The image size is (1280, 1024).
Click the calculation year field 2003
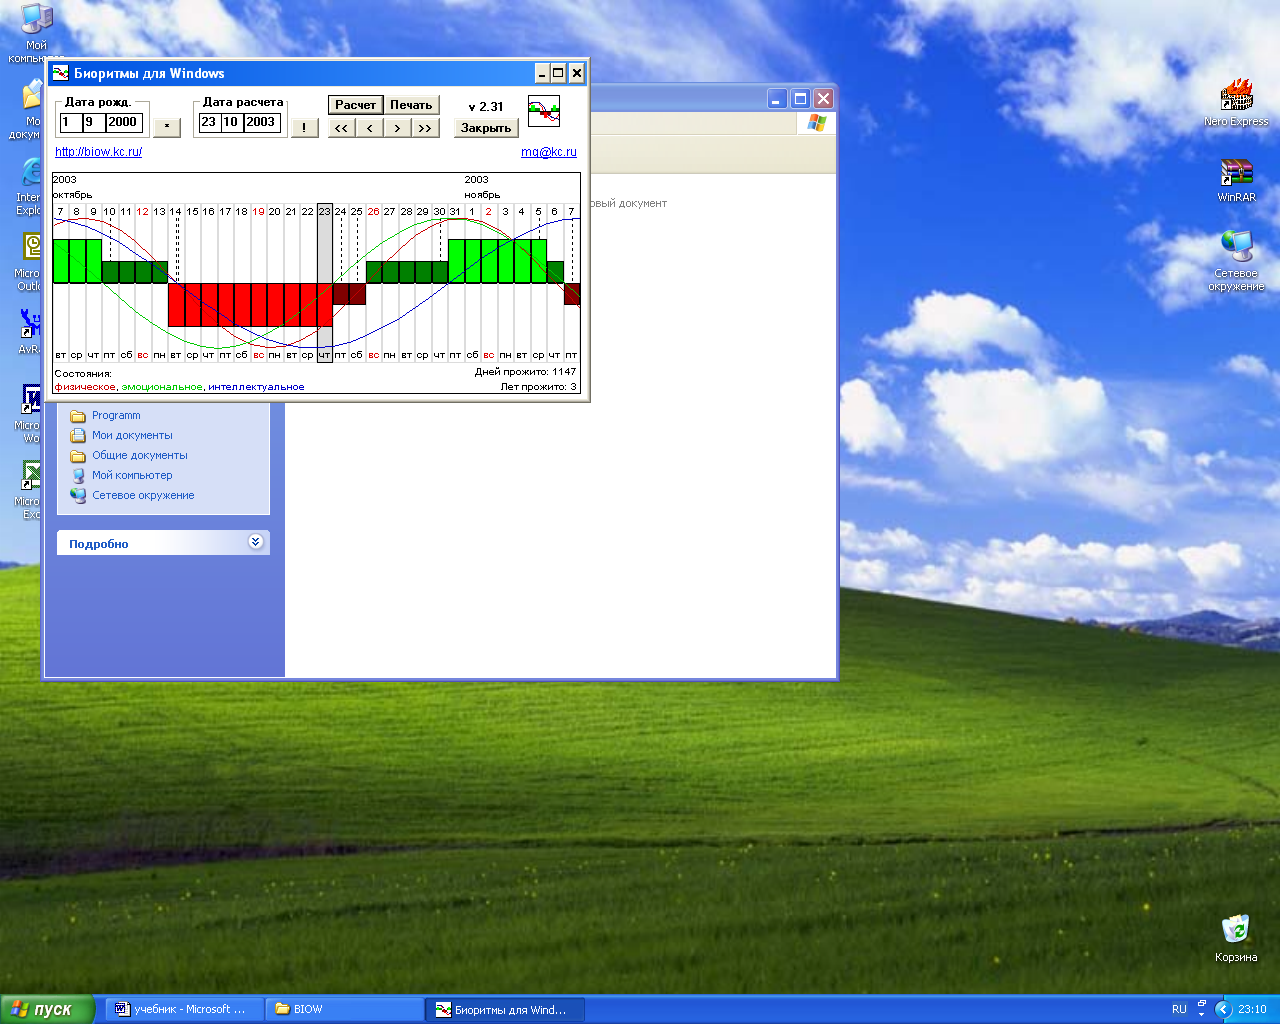click(262, 122)
